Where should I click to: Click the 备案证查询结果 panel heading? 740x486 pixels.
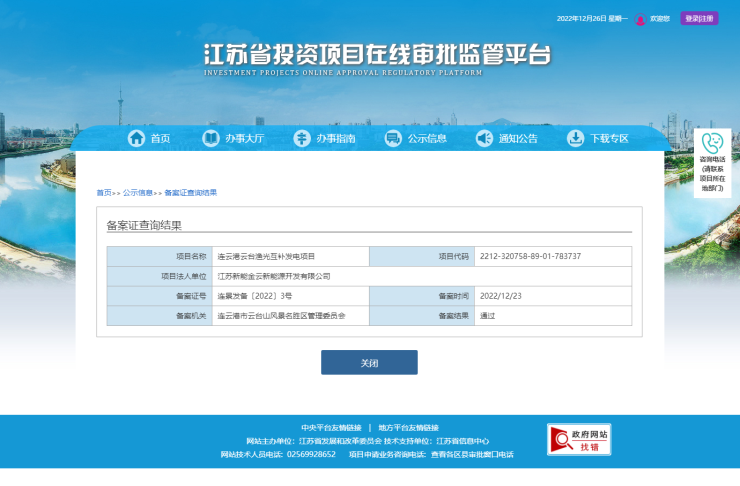(144, 225)
